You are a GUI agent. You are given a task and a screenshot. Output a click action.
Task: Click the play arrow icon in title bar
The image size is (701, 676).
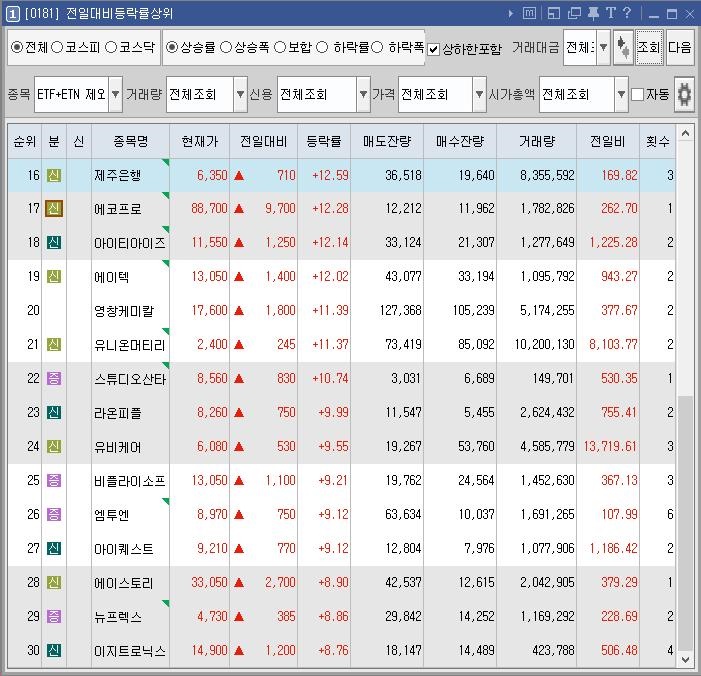(x=511, y=13)
